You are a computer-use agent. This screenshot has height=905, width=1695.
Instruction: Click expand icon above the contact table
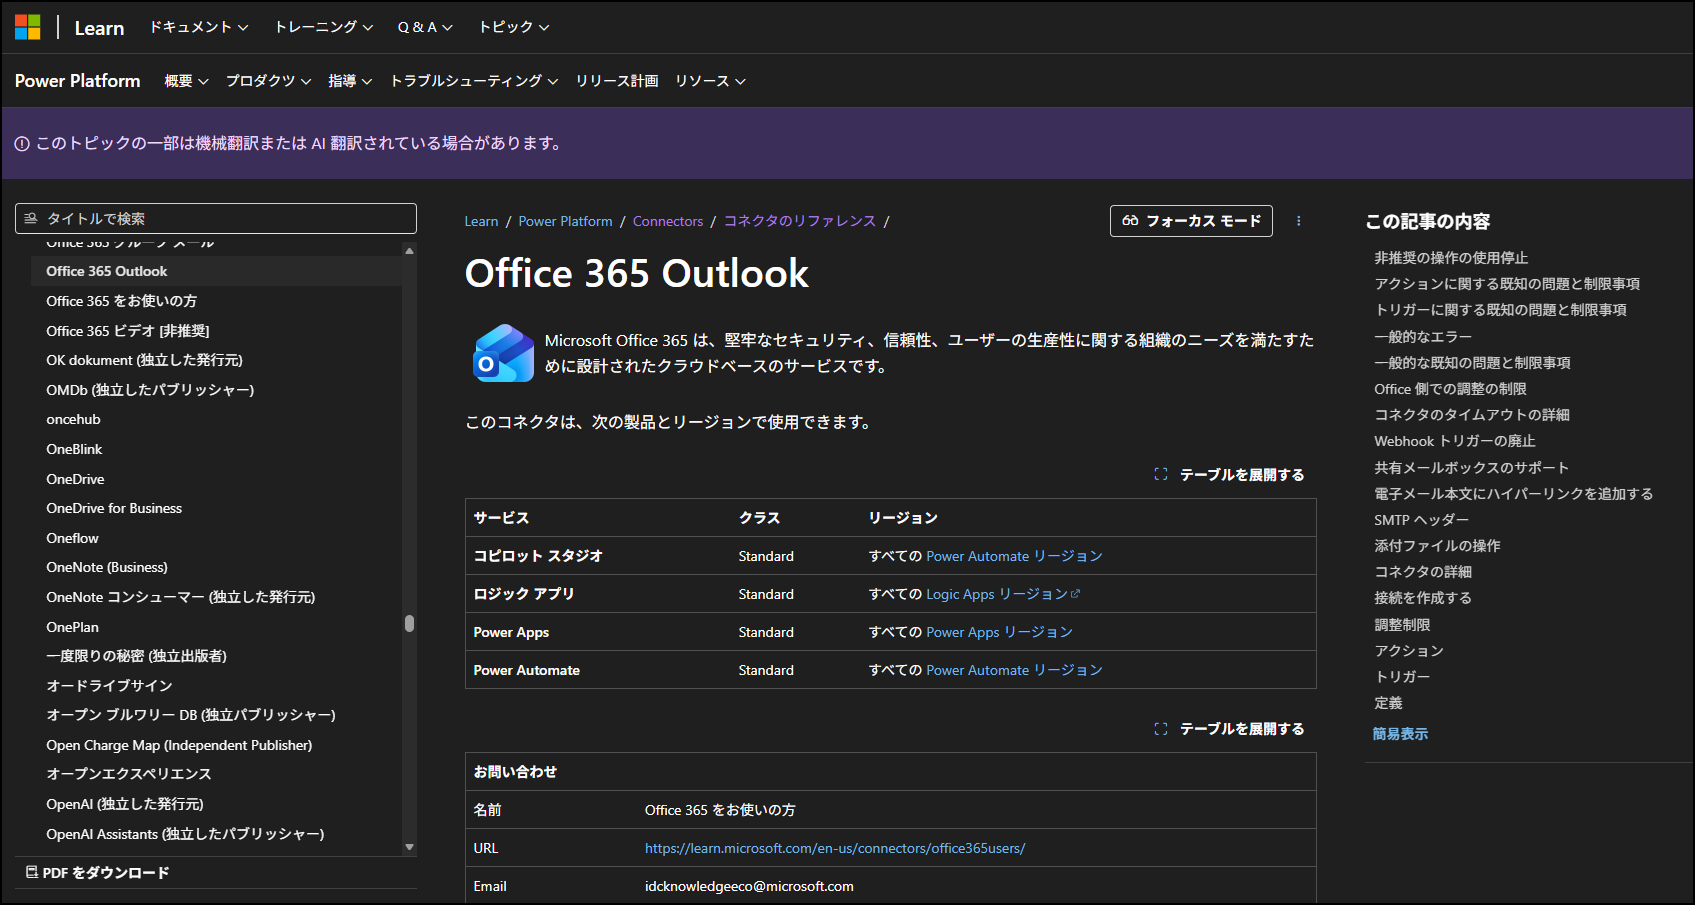[1160, 729]
